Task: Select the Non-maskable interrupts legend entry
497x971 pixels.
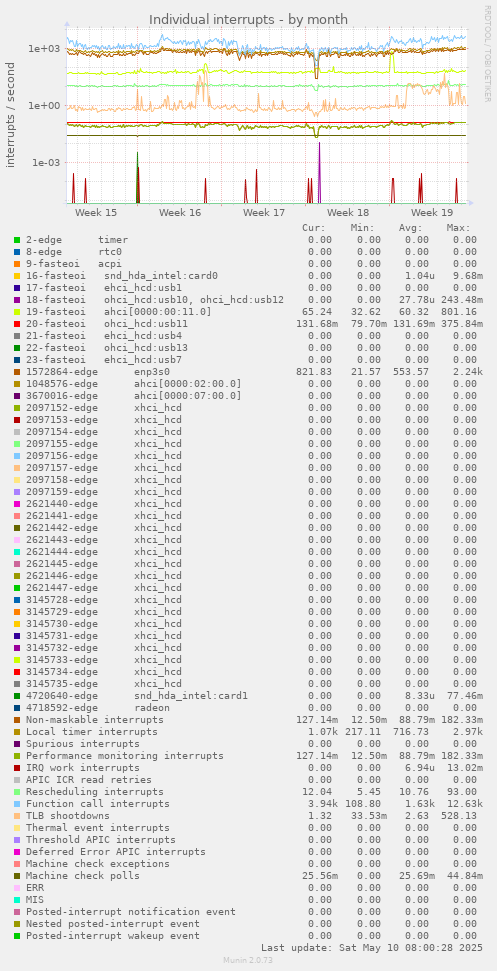Action: 95,720
